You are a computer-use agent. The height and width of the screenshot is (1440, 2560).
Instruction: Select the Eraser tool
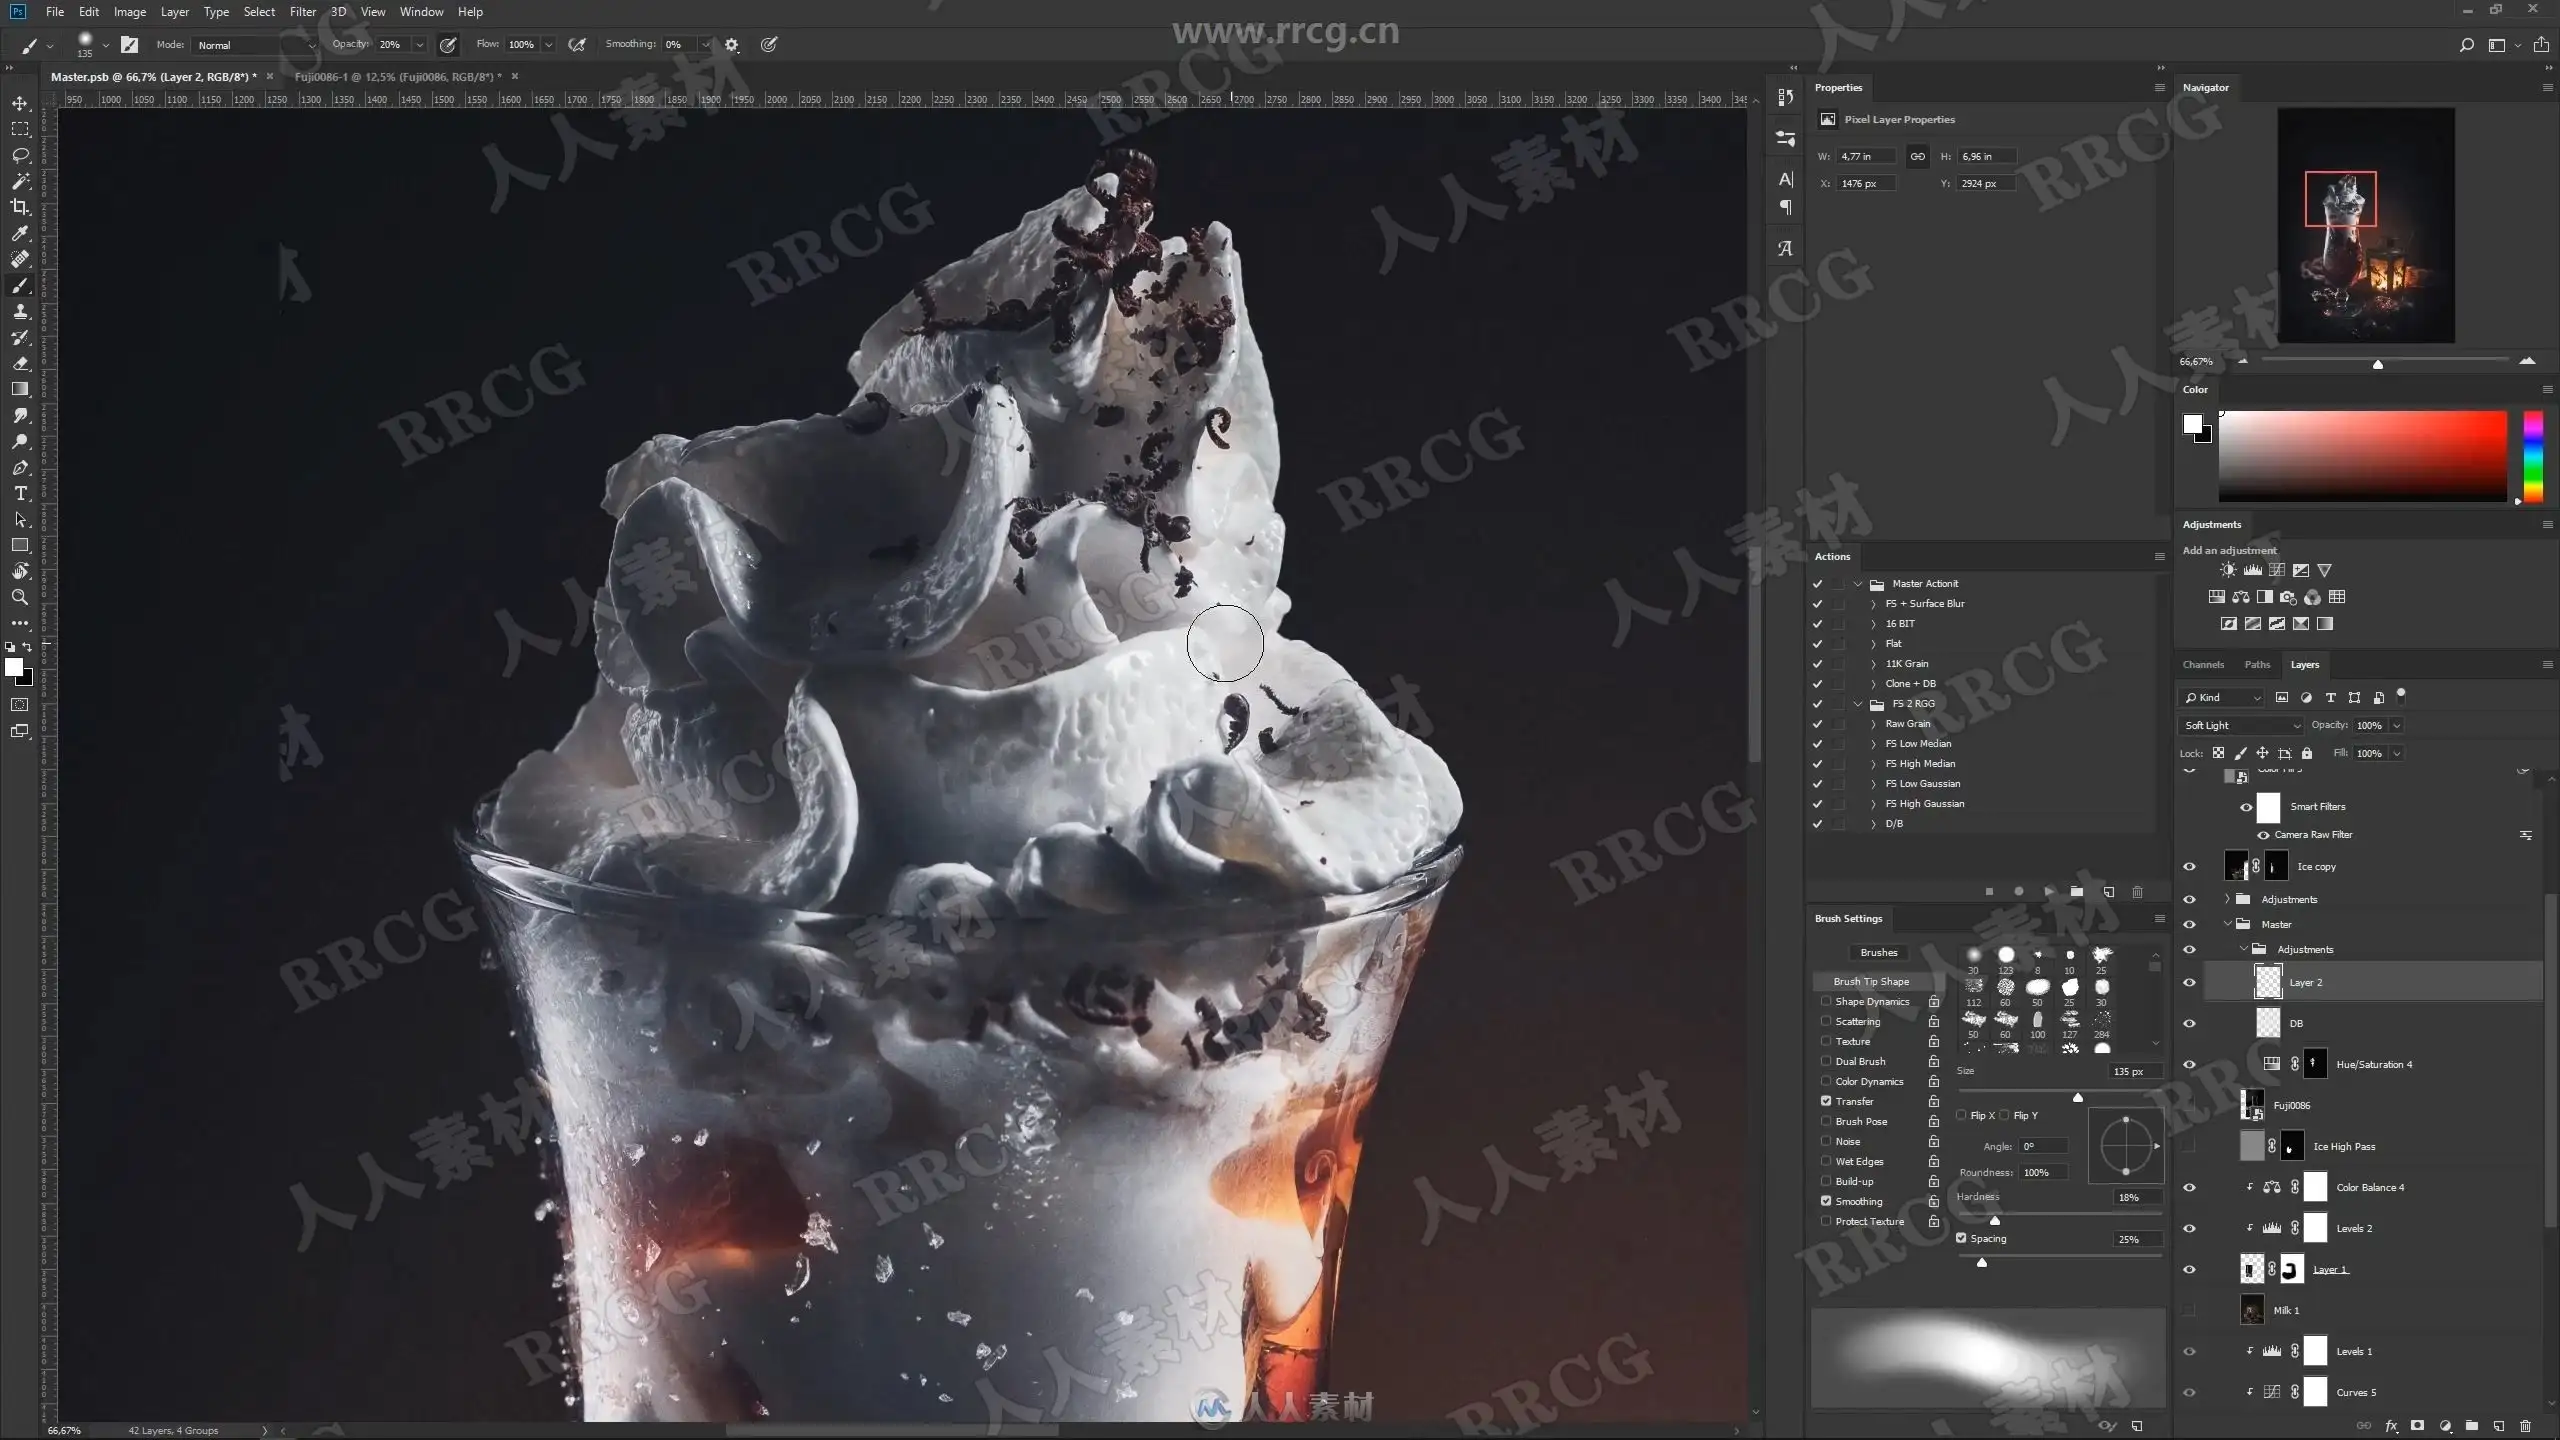pyautogui.click(x=20, y=364)
